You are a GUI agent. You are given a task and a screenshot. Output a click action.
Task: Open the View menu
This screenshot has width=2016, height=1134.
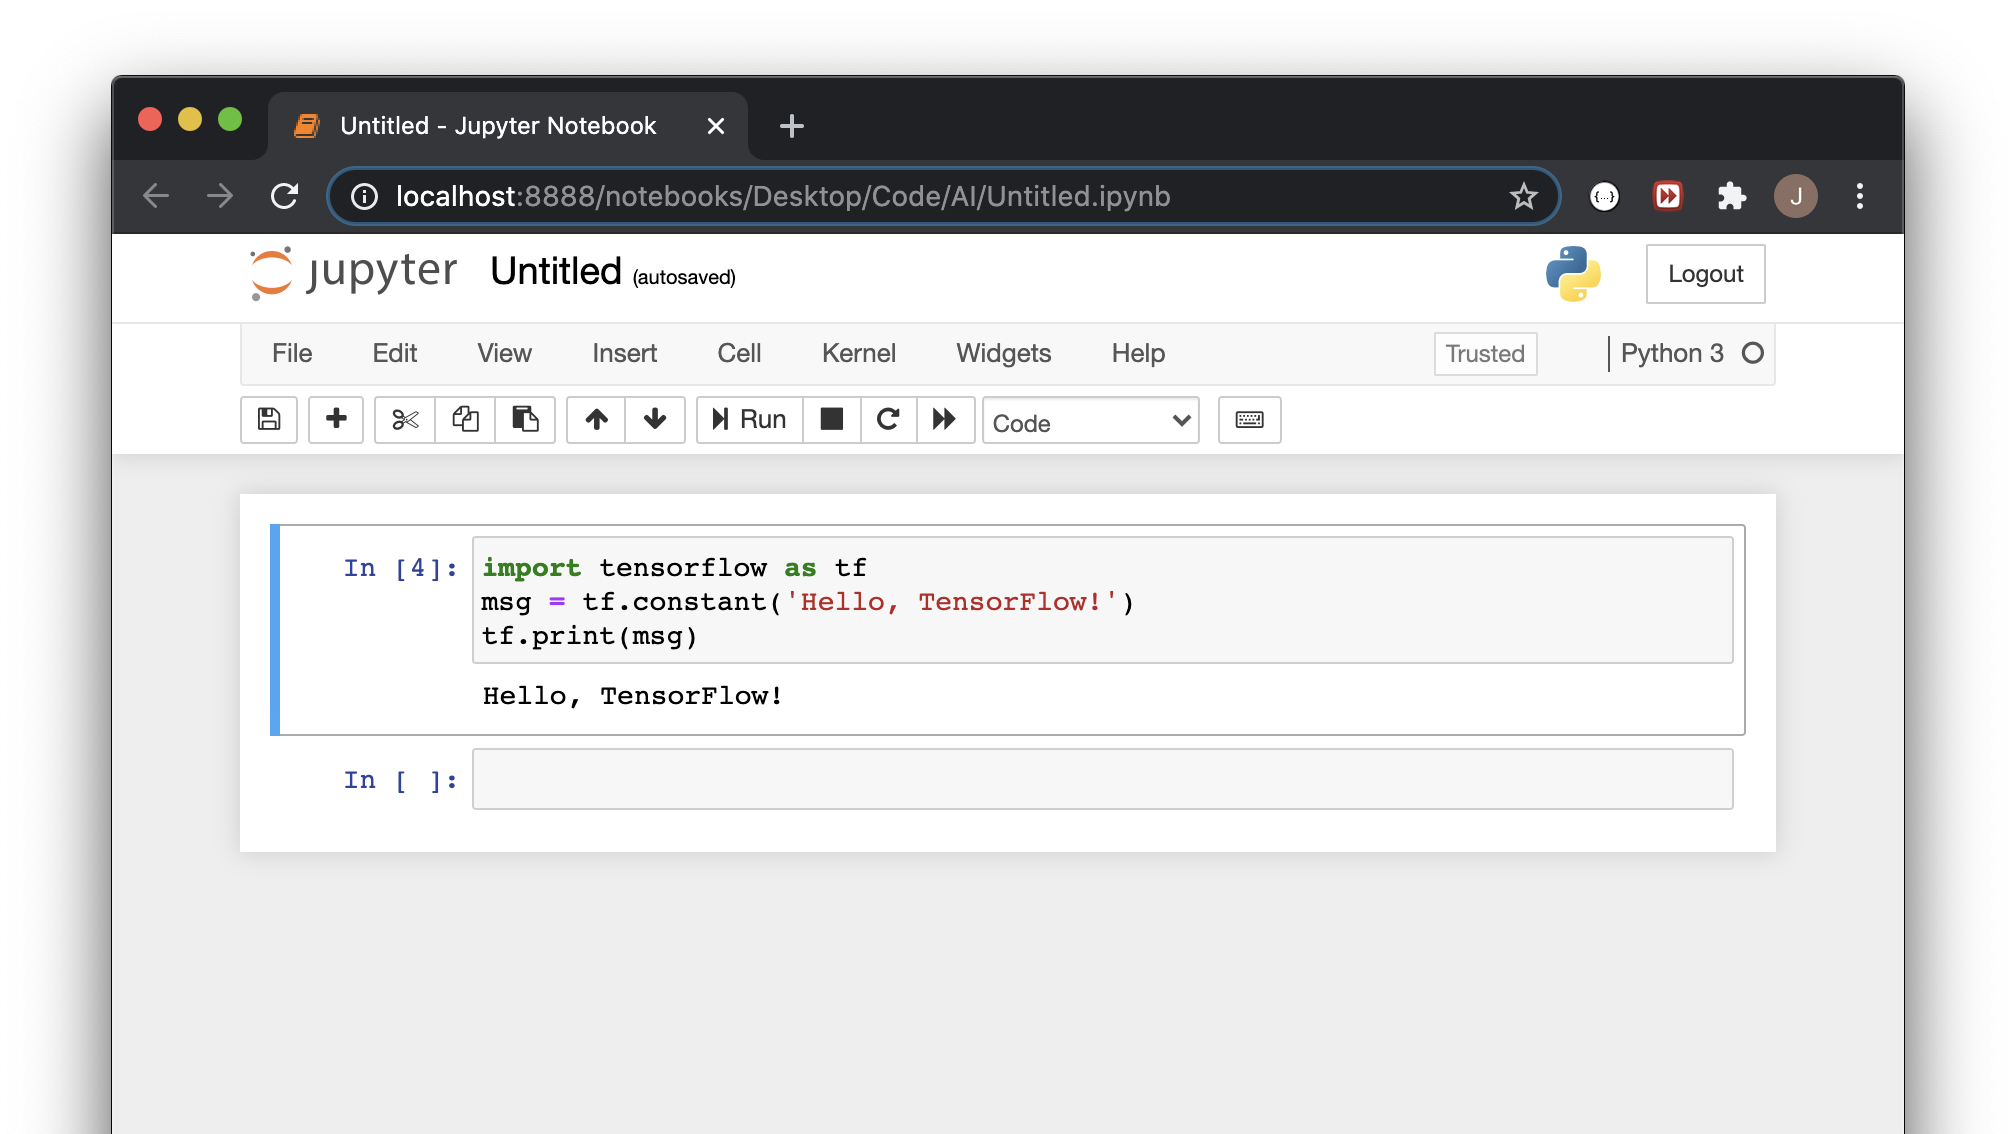[x=505, y=353]
